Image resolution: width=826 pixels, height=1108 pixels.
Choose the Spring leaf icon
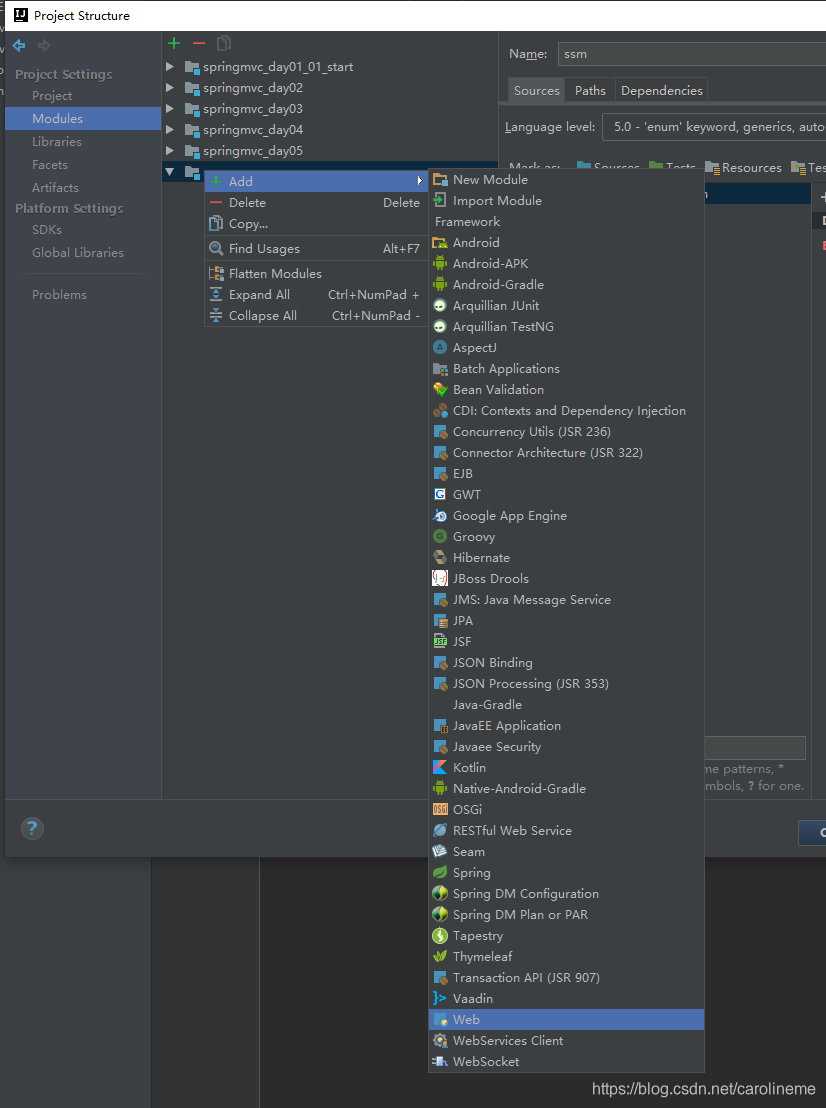point(439,873)
